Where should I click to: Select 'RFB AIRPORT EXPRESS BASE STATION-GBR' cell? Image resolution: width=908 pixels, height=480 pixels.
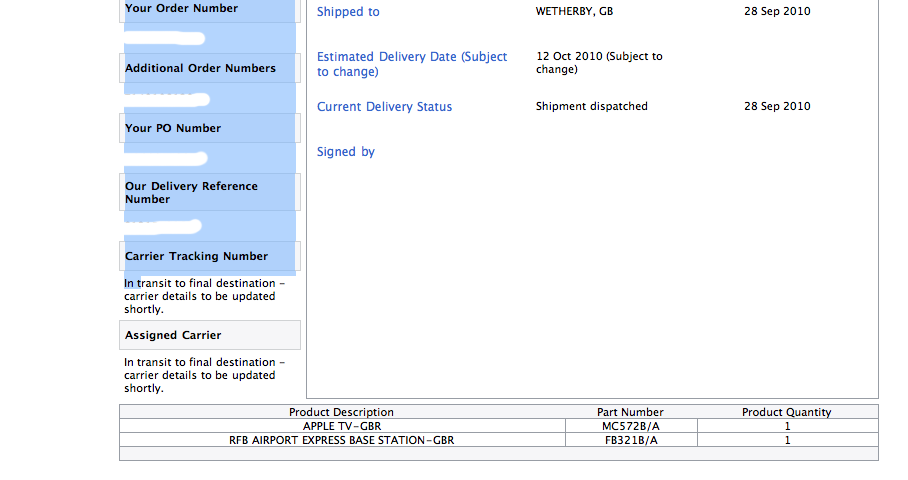coord(342,440)
